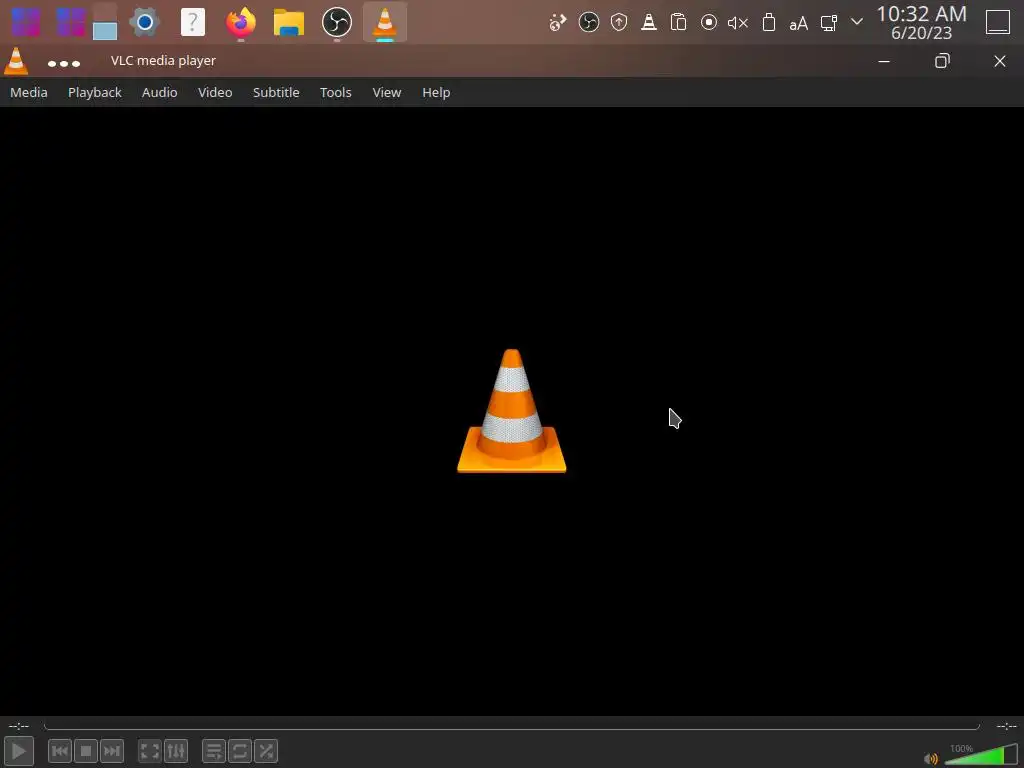The width and height of the screenshot is (1024, 768).
Task: Open the second purple grid launcher icon
Action: coord(71,22)
